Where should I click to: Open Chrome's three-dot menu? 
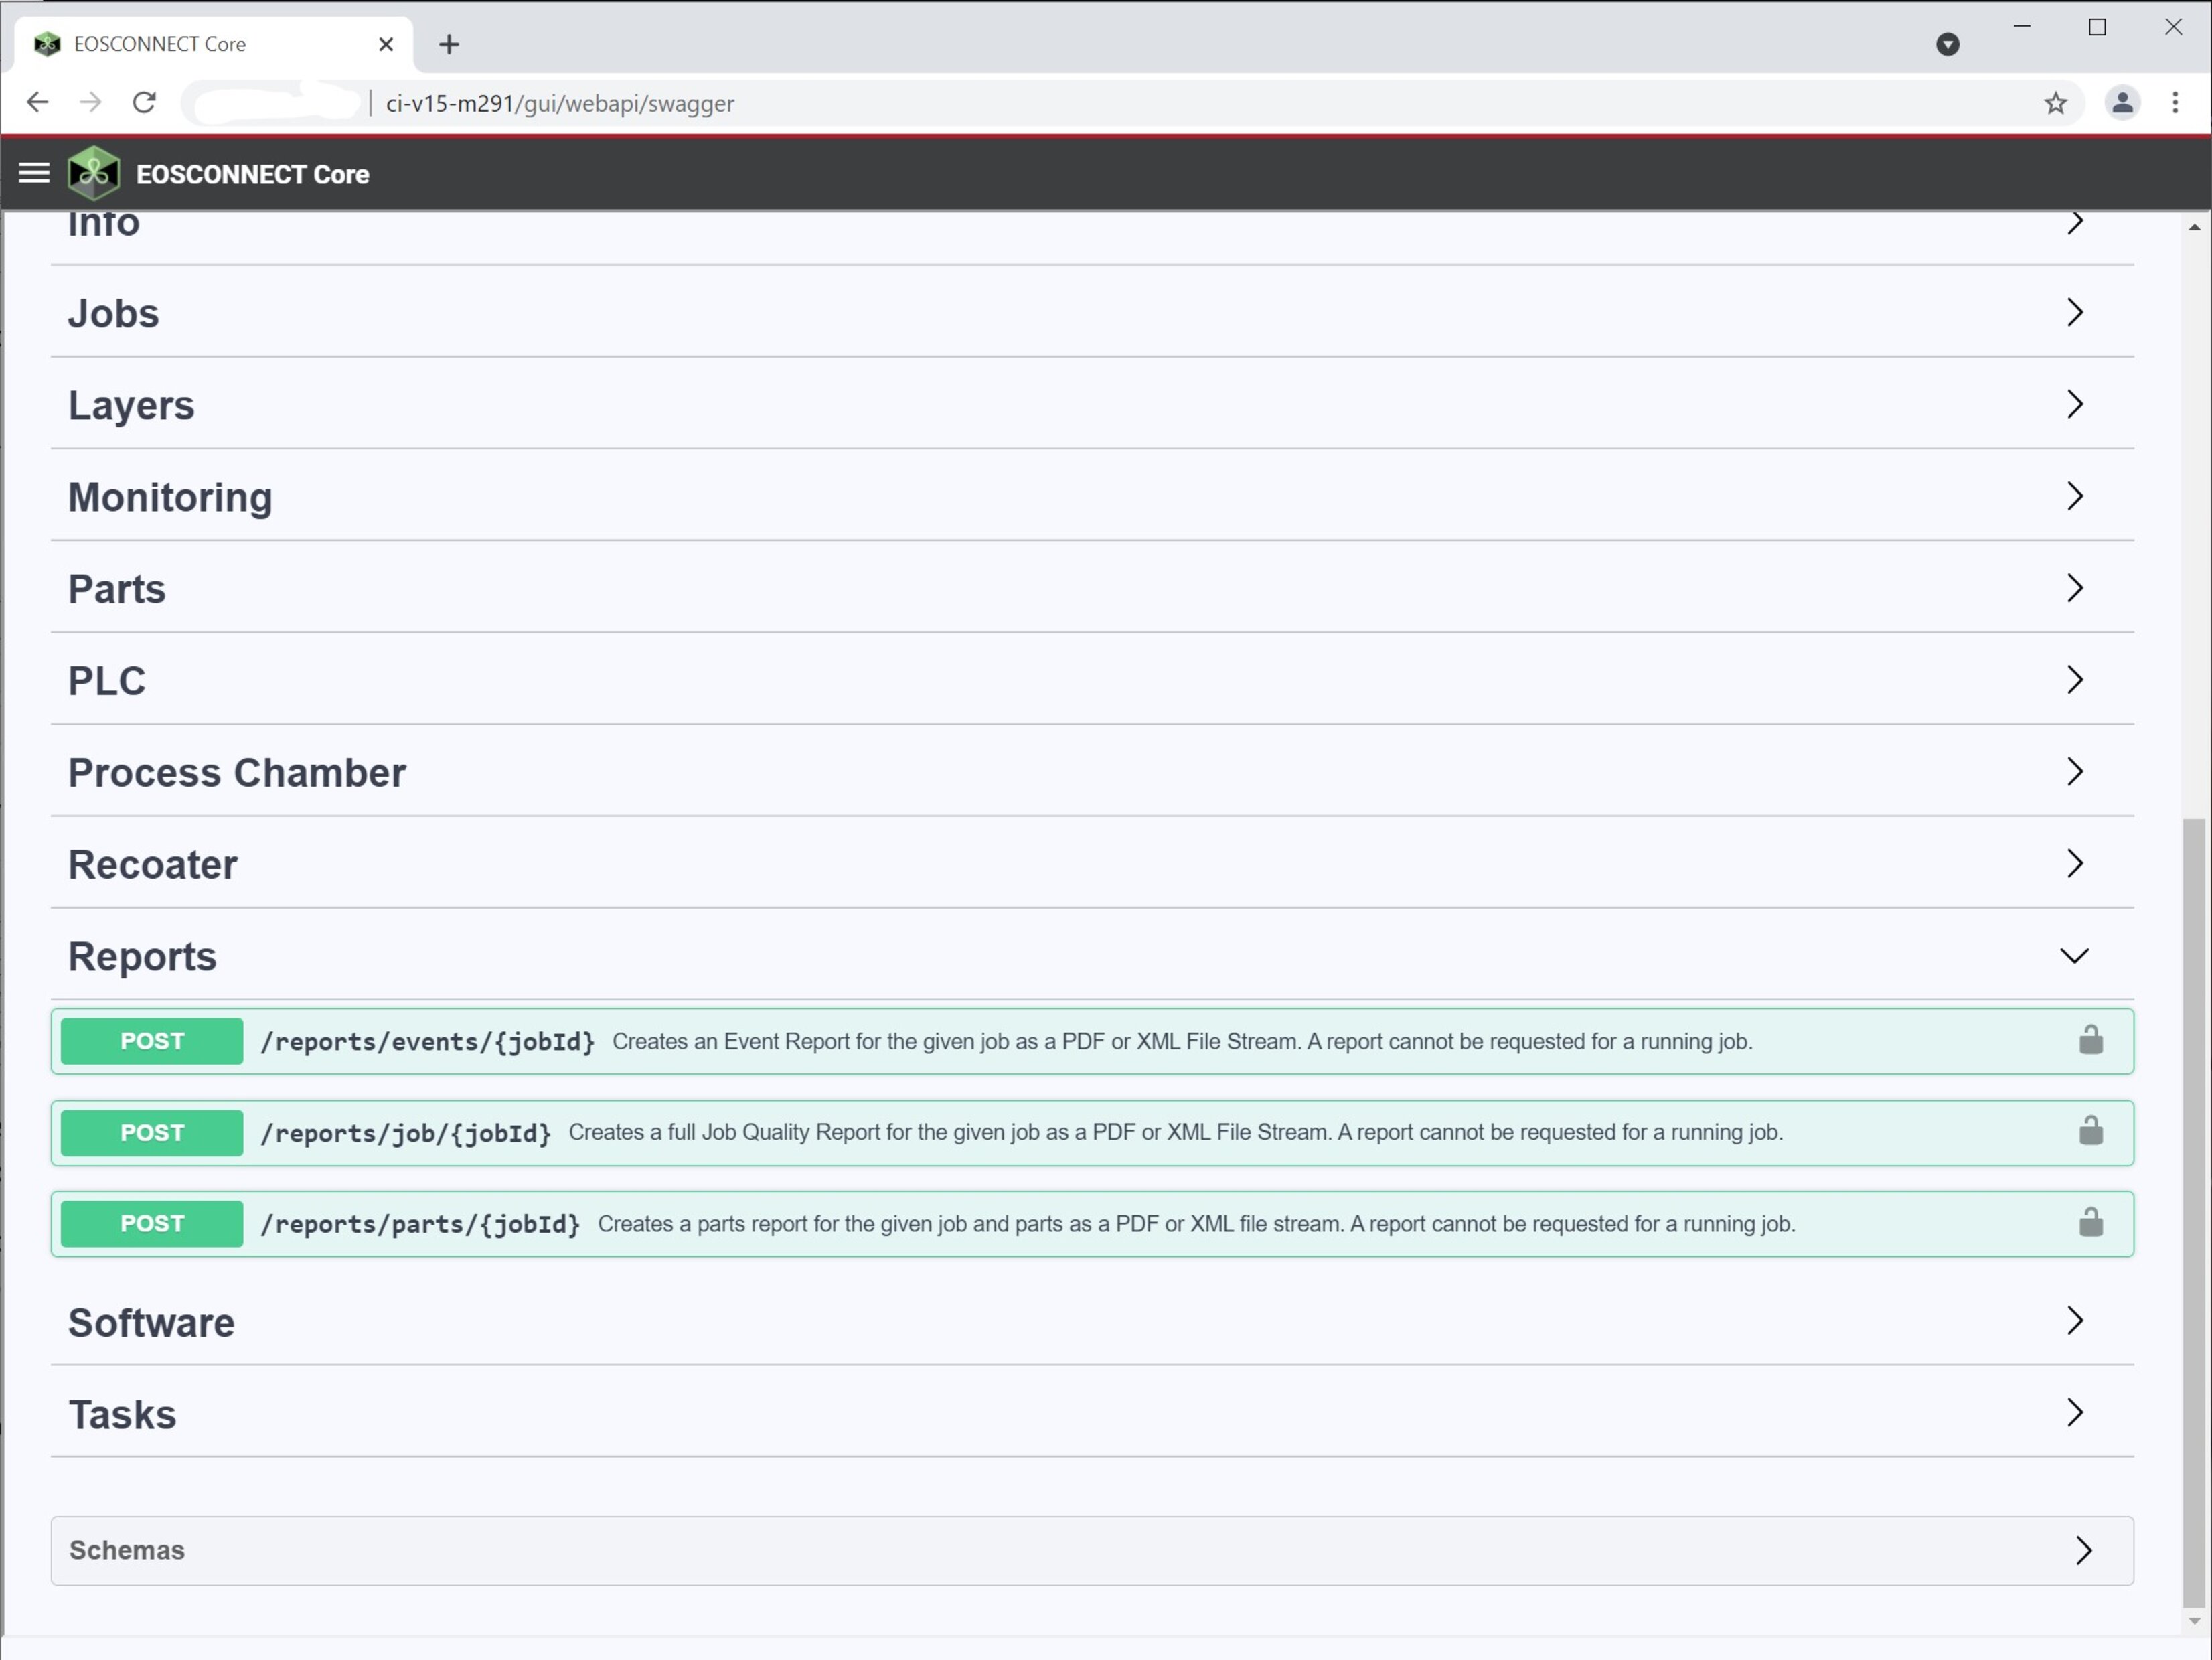(x=2176, y=103)
